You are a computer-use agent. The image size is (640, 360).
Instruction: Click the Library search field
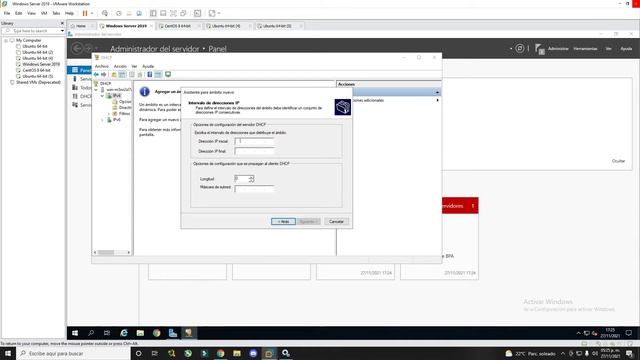point(33,31)
